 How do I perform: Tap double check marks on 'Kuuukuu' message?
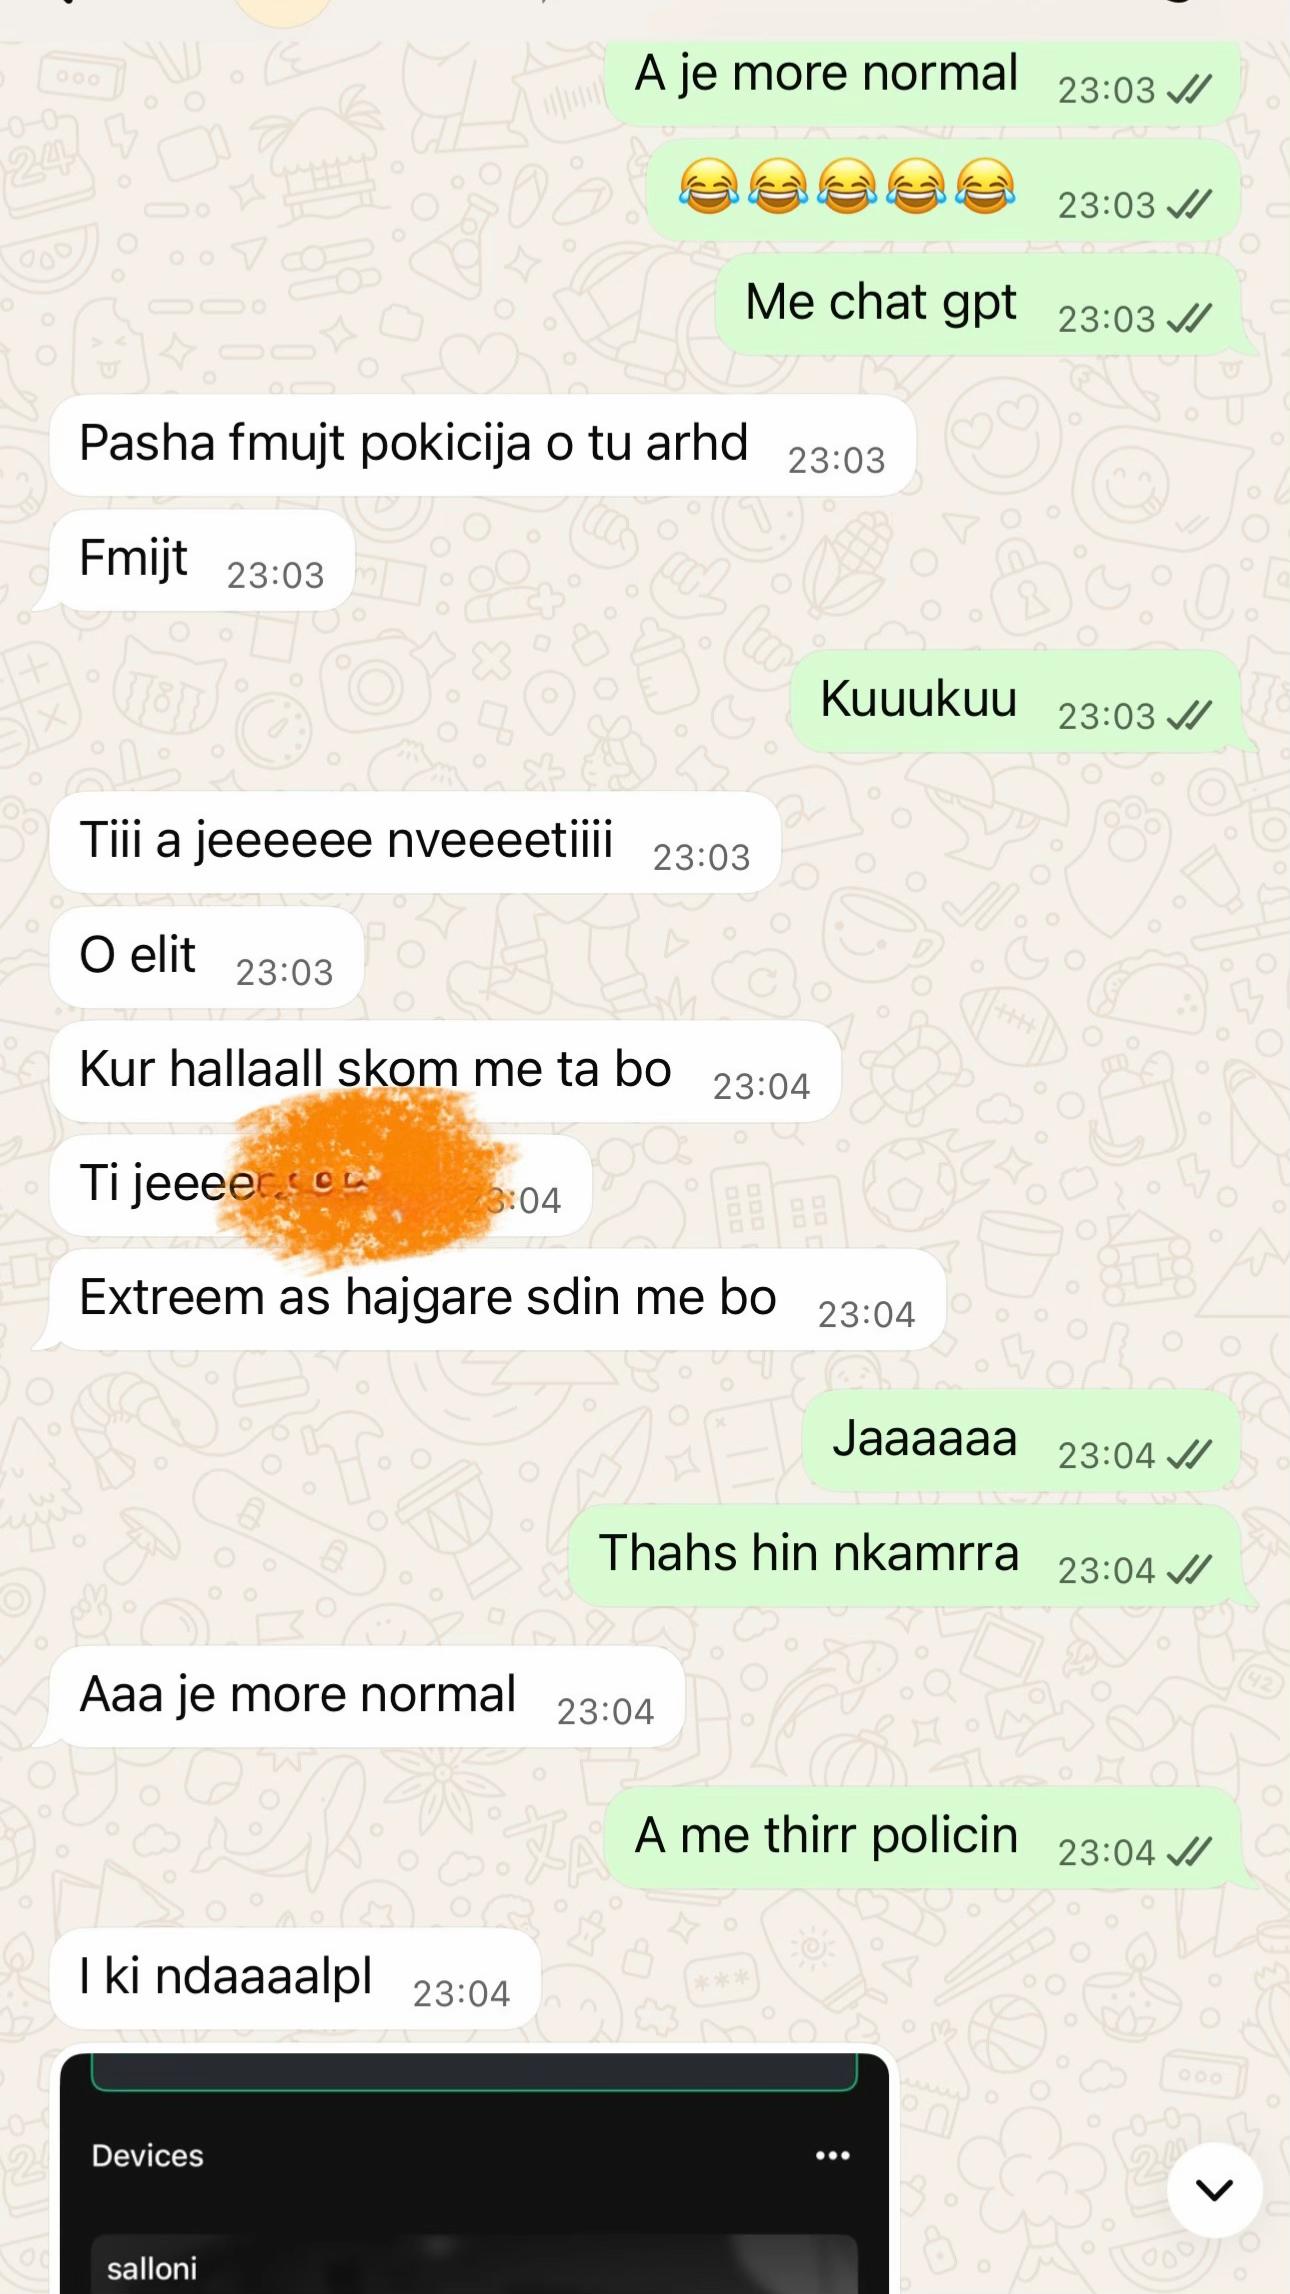(x=1189, y=716)
